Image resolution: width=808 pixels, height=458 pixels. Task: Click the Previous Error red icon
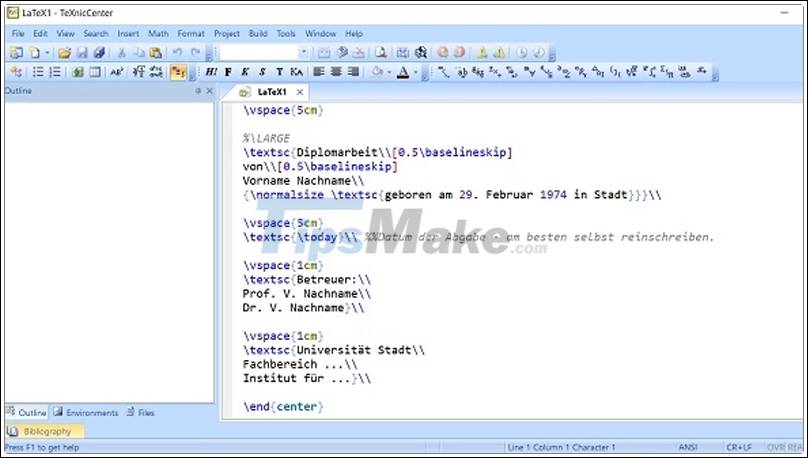coord(460,53)
